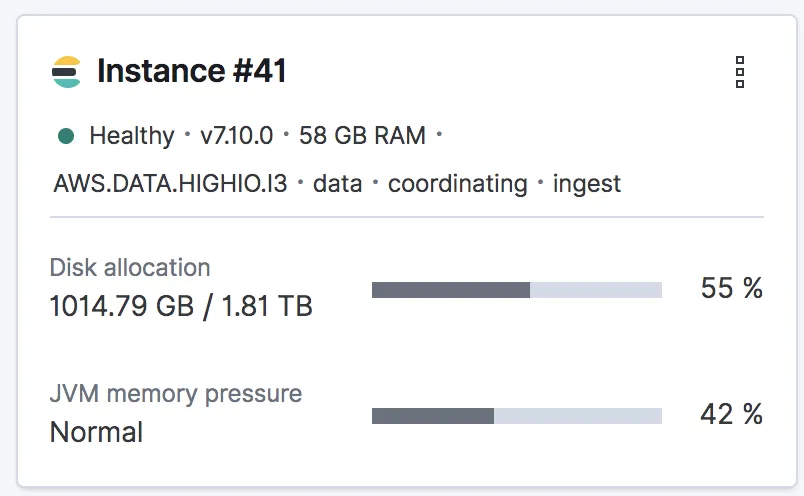Select the Normal memory pressure status
The image size is (804, 496).
click(x=96, y=432)
